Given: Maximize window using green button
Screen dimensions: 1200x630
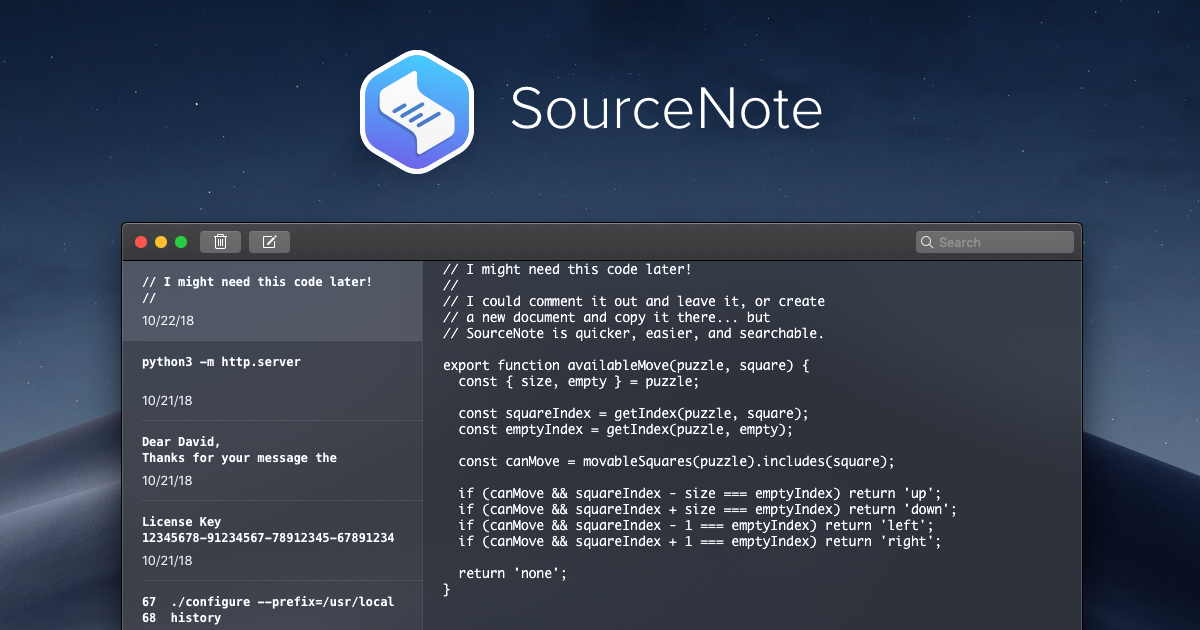Looking at the screenshot, I should tap(181, 242).
